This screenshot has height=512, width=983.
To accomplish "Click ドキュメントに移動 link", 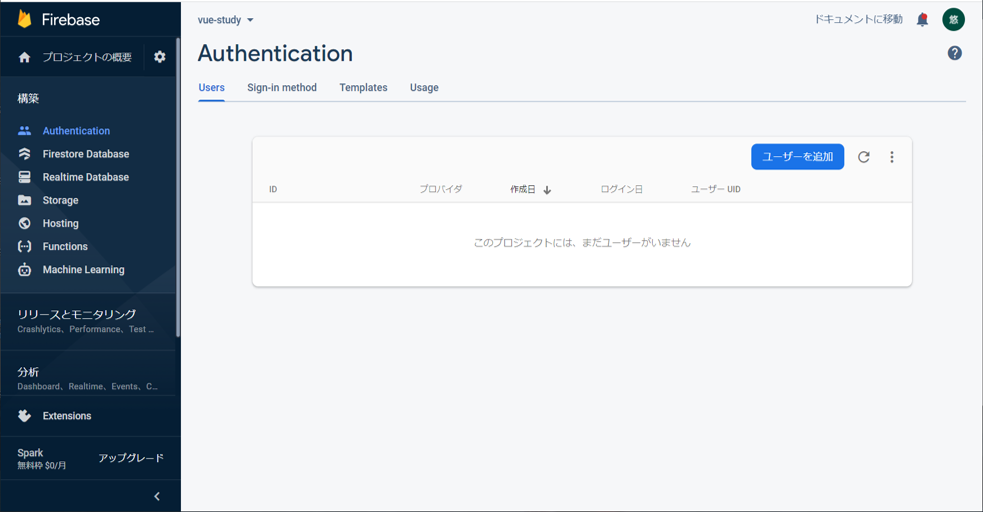I will 859,19.
